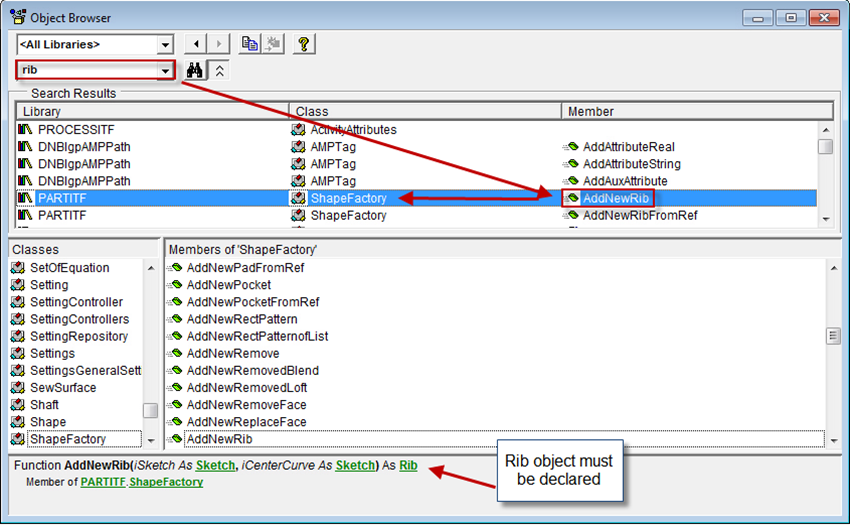Select the AddNewPadFromRef member

point(245,268)
